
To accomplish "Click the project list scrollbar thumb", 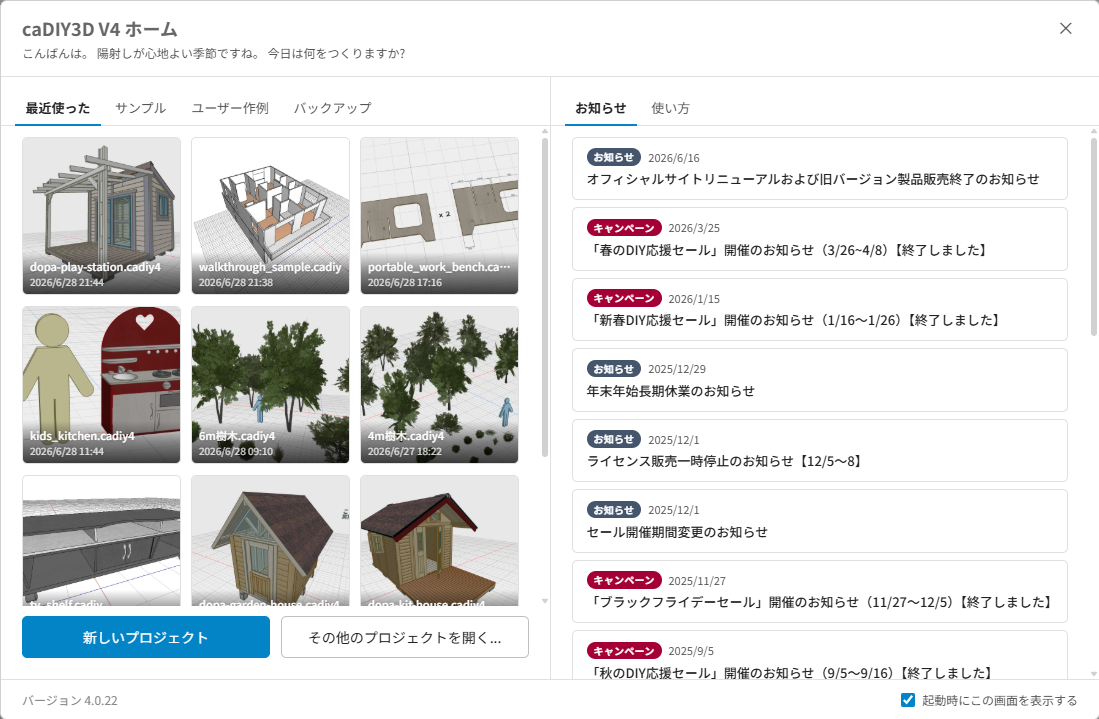I will point(545,297).
